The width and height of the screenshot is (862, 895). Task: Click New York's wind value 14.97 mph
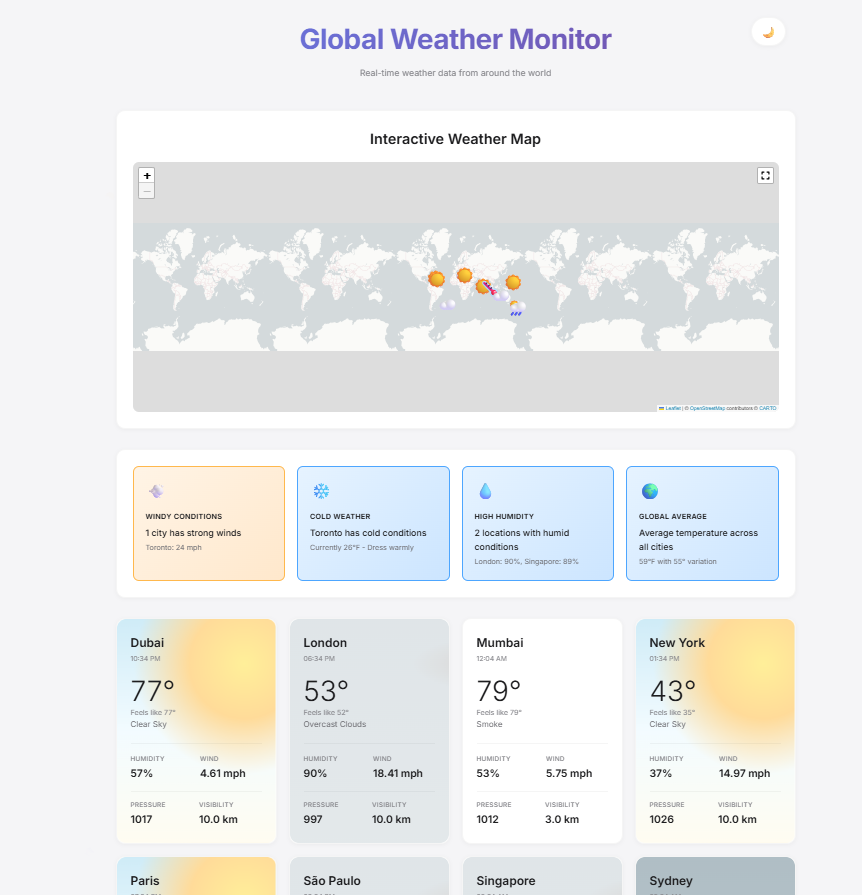[x=744, y=773]
